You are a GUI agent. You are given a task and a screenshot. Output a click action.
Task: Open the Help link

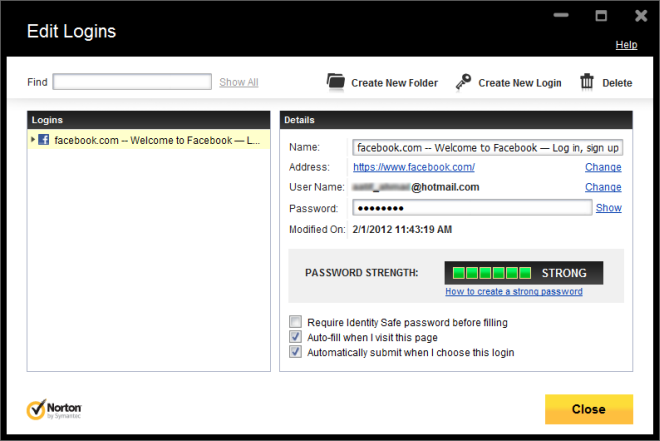pyautogui.click(x=626, y=45)
